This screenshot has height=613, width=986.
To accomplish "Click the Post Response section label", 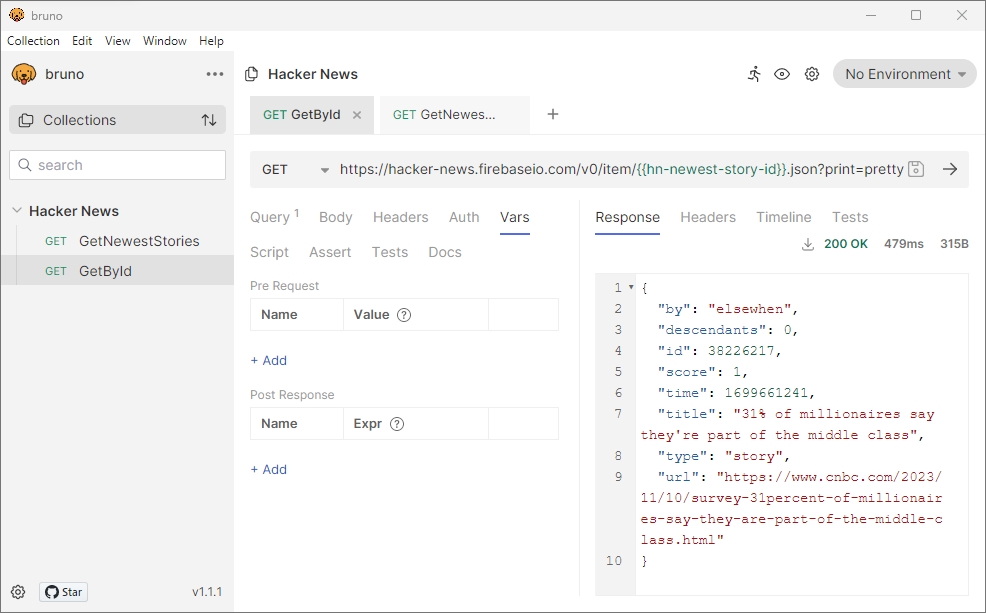I will point(292,395).
